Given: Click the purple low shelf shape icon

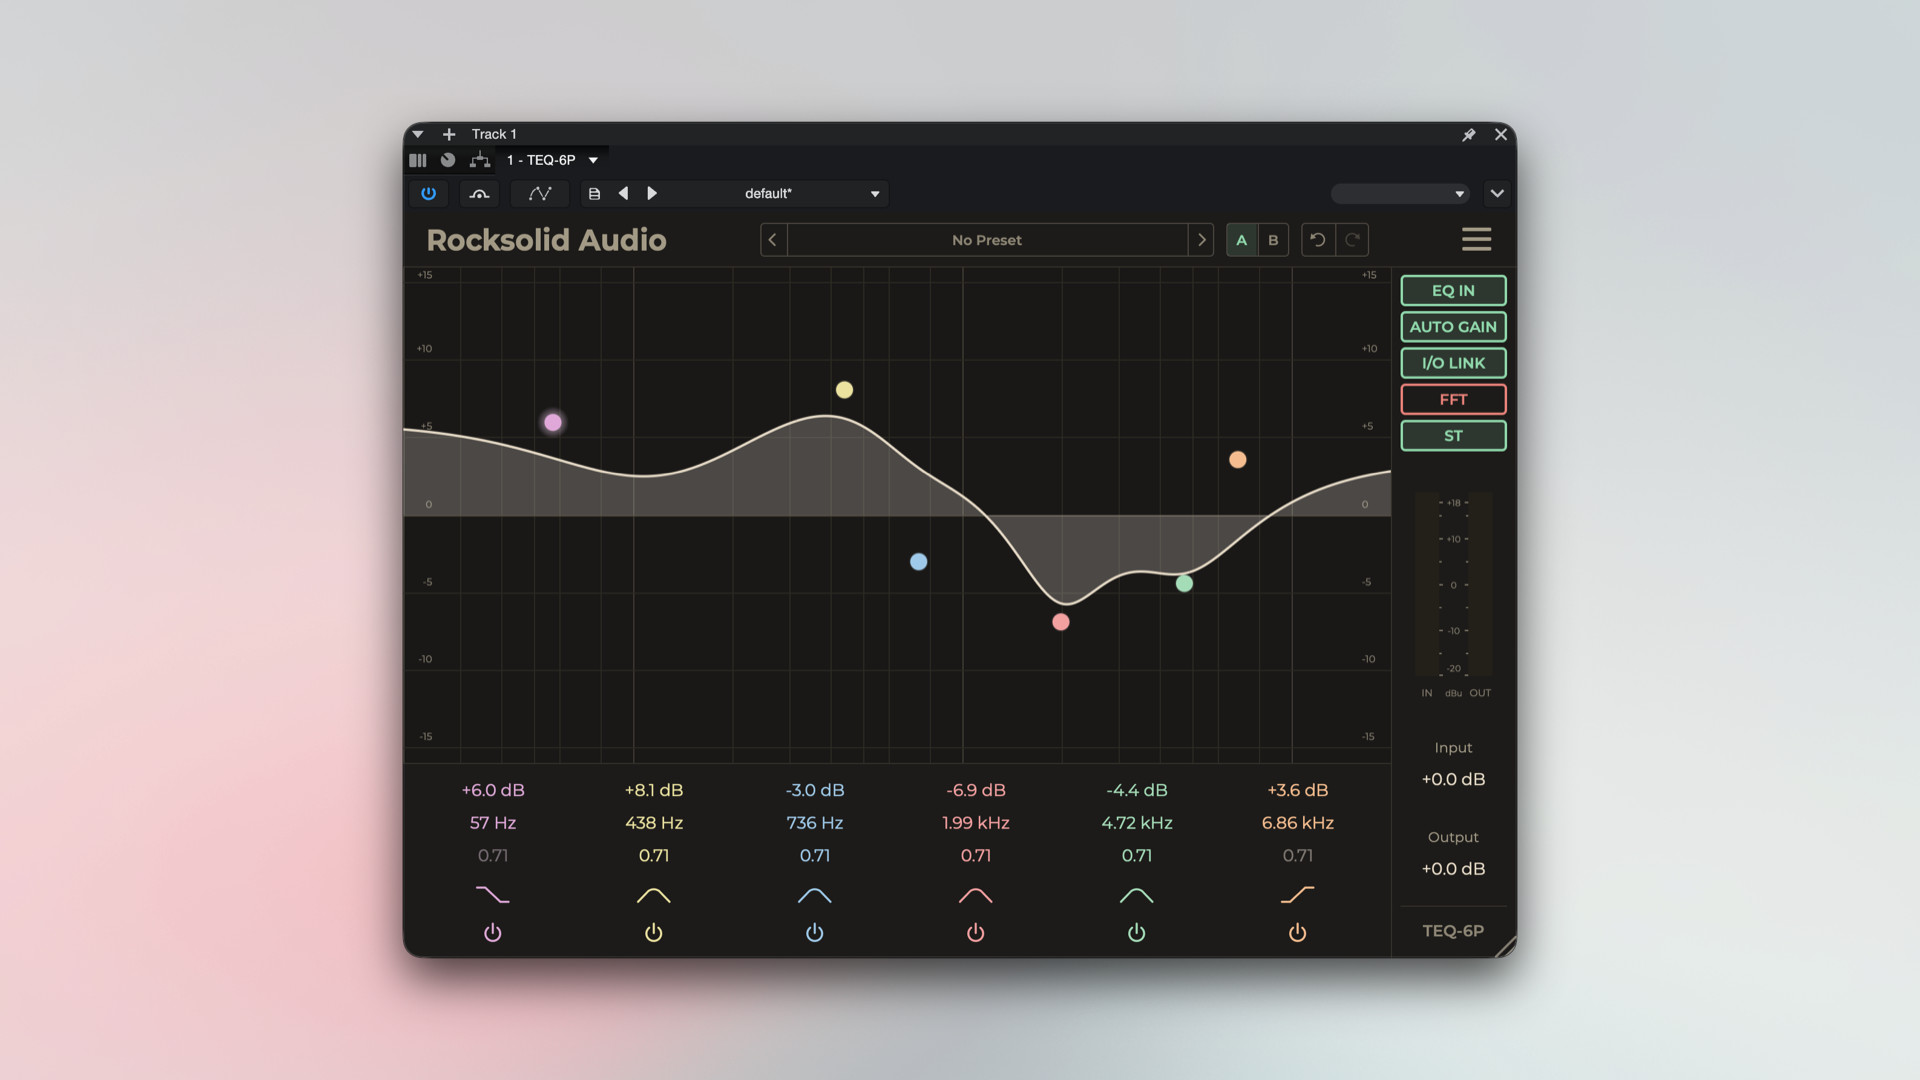Looking at the screenshot, I should click(492, 895).
